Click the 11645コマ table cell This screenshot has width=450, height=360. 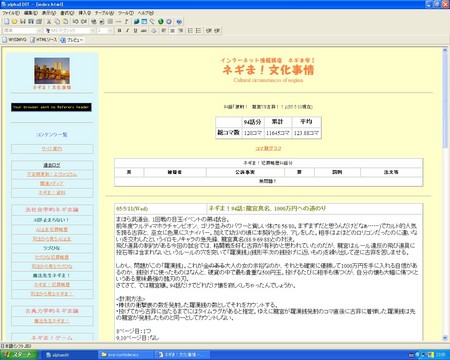click(277, 133)
